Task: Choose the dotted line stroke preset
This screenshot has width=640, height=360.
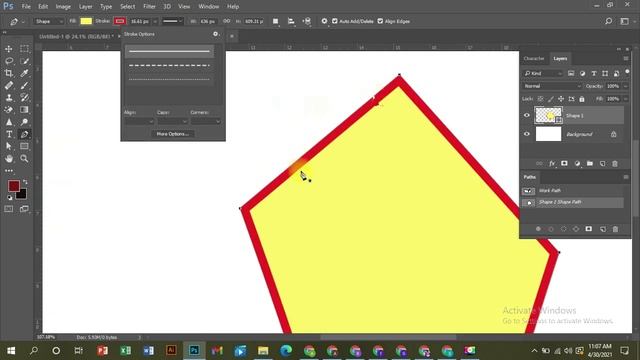Action: point(169,79)
